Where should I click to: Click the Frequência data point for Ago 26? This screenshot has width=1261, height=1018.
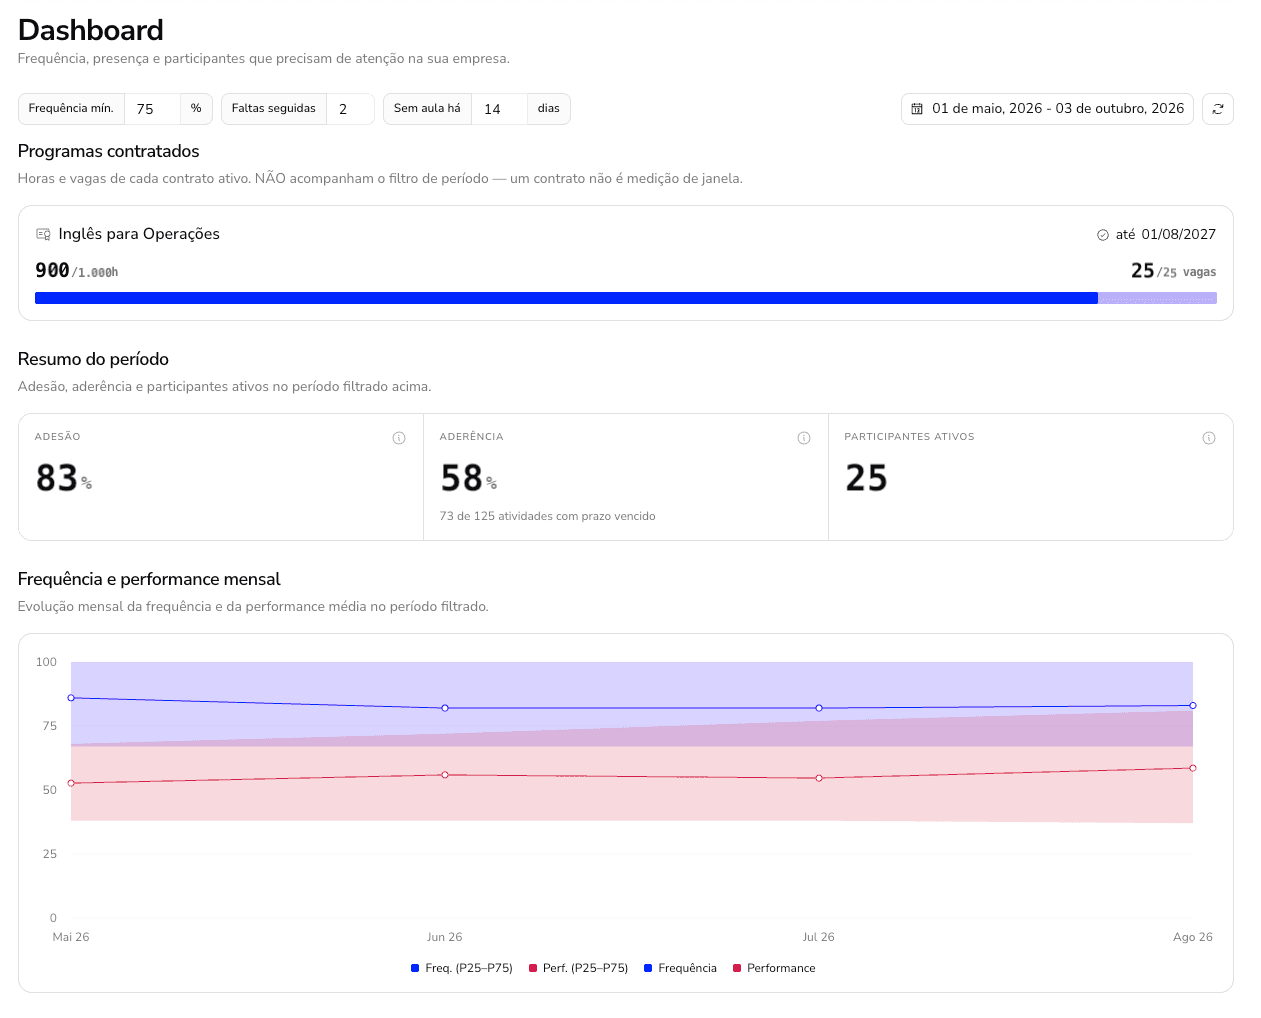click(1193, 706)
